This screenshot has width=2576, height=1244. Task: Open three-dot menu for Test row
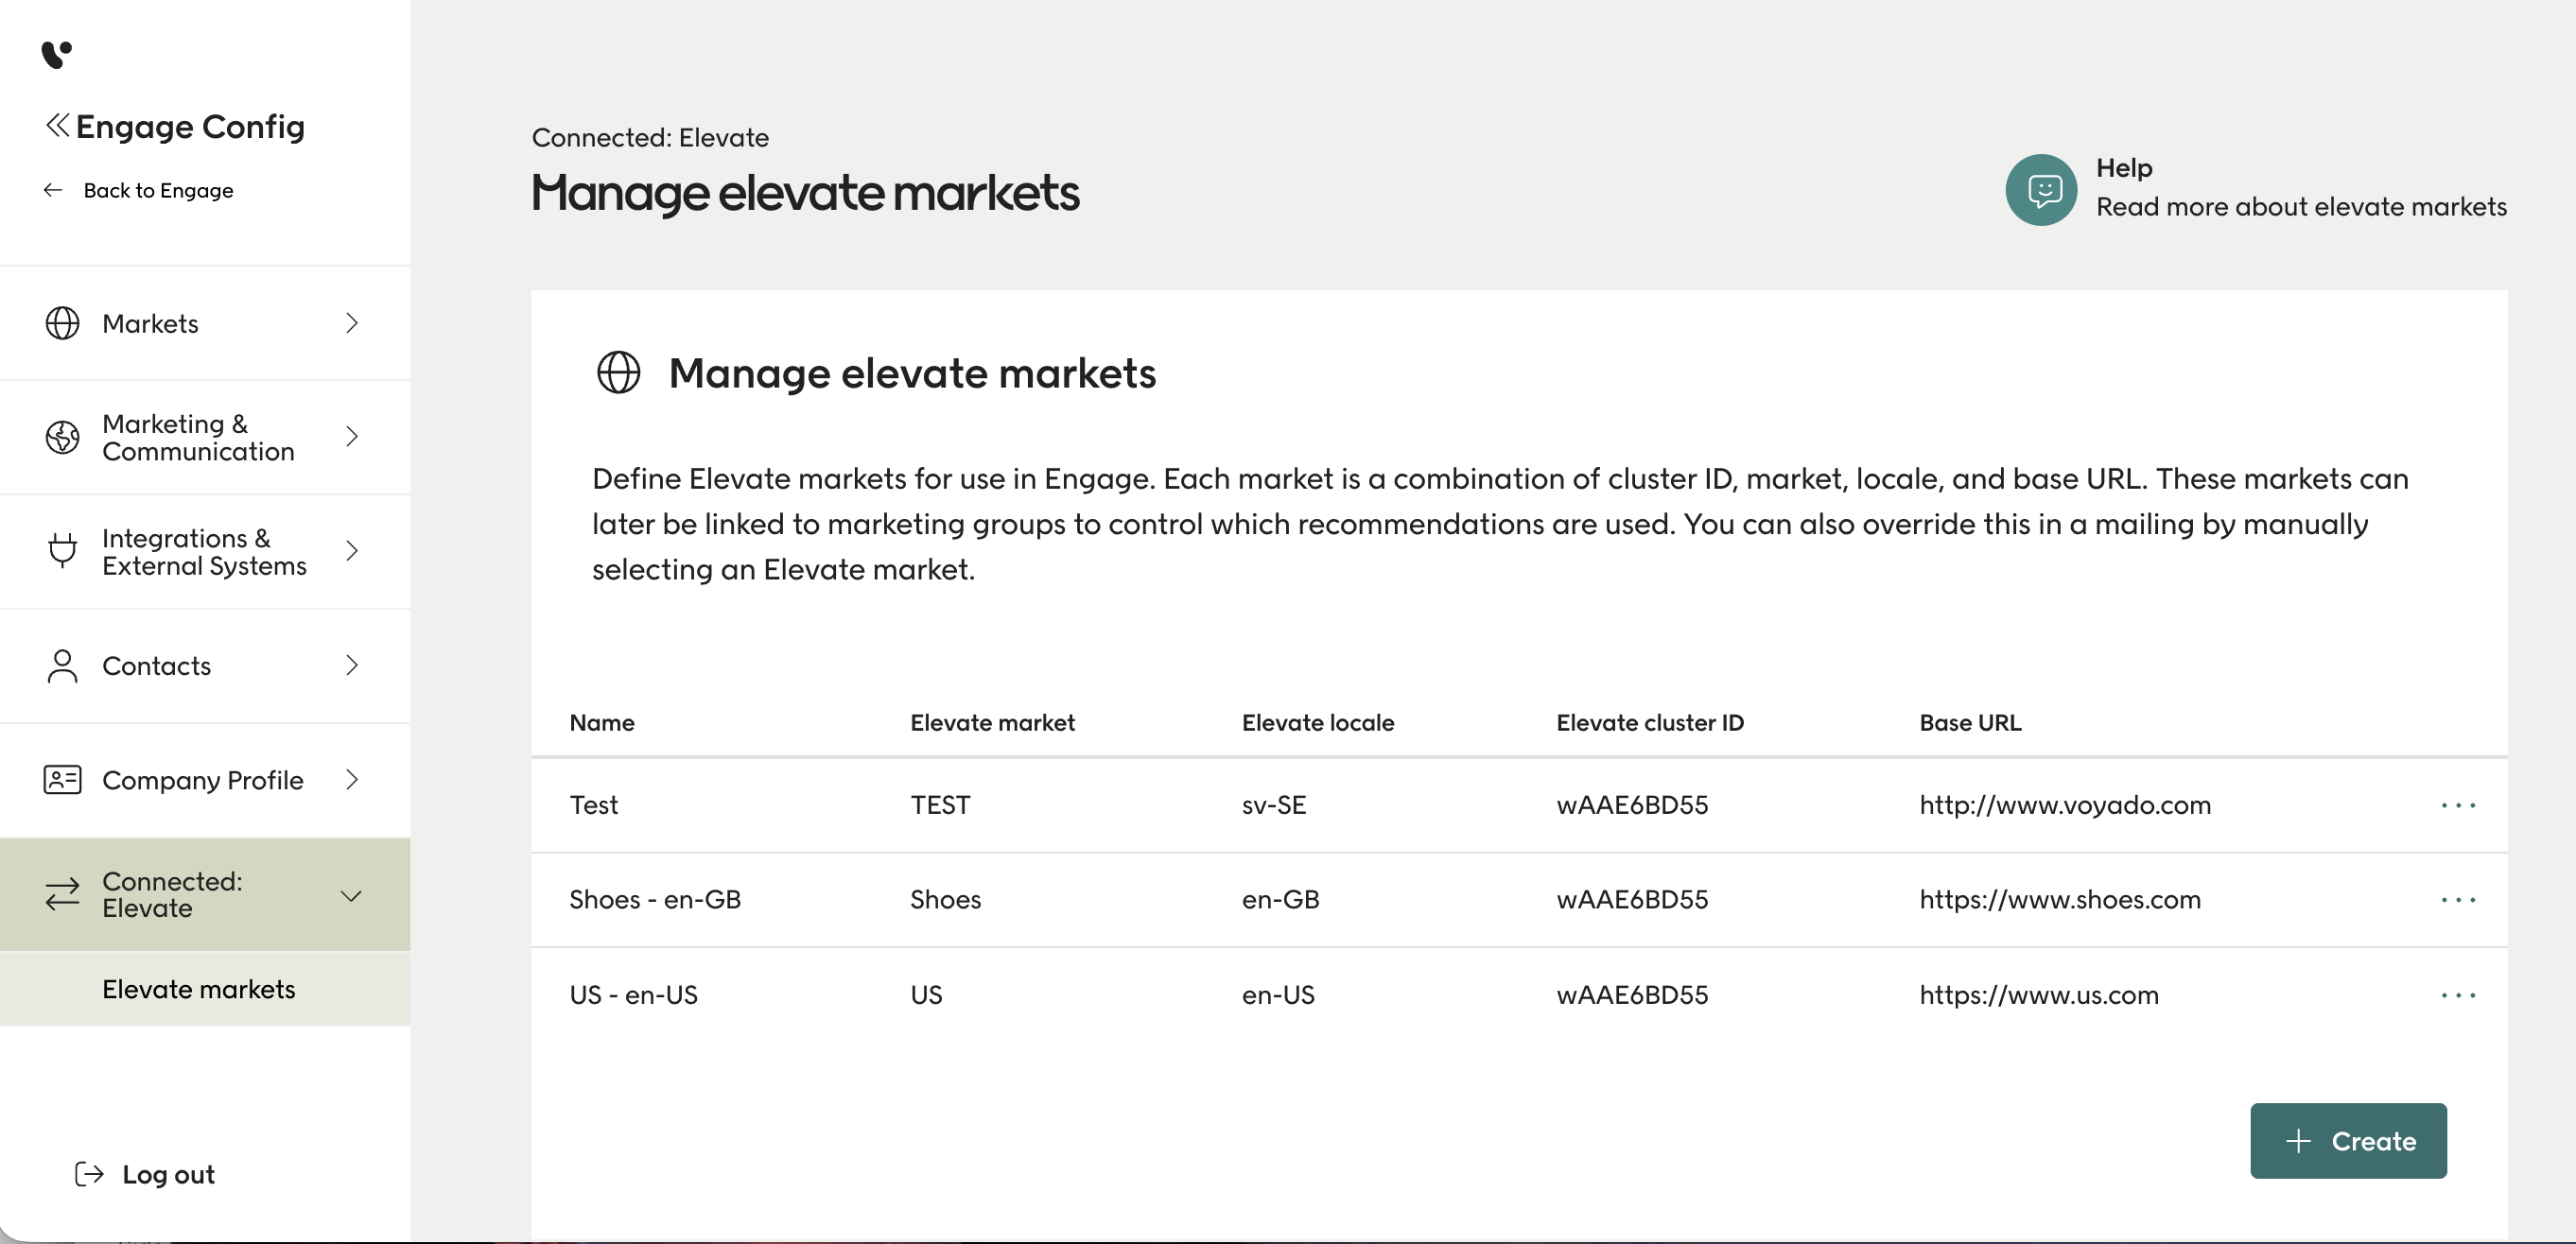[2457, 805]
